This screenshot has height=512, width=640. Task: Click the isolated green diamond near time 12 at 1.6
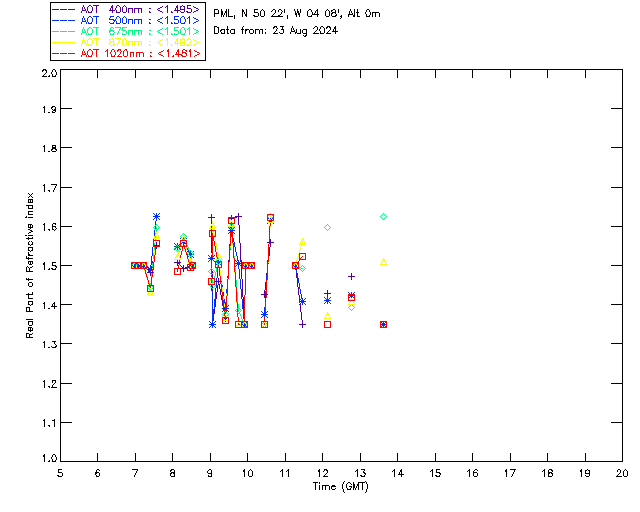pyautogui.click(x=327, y=228)
